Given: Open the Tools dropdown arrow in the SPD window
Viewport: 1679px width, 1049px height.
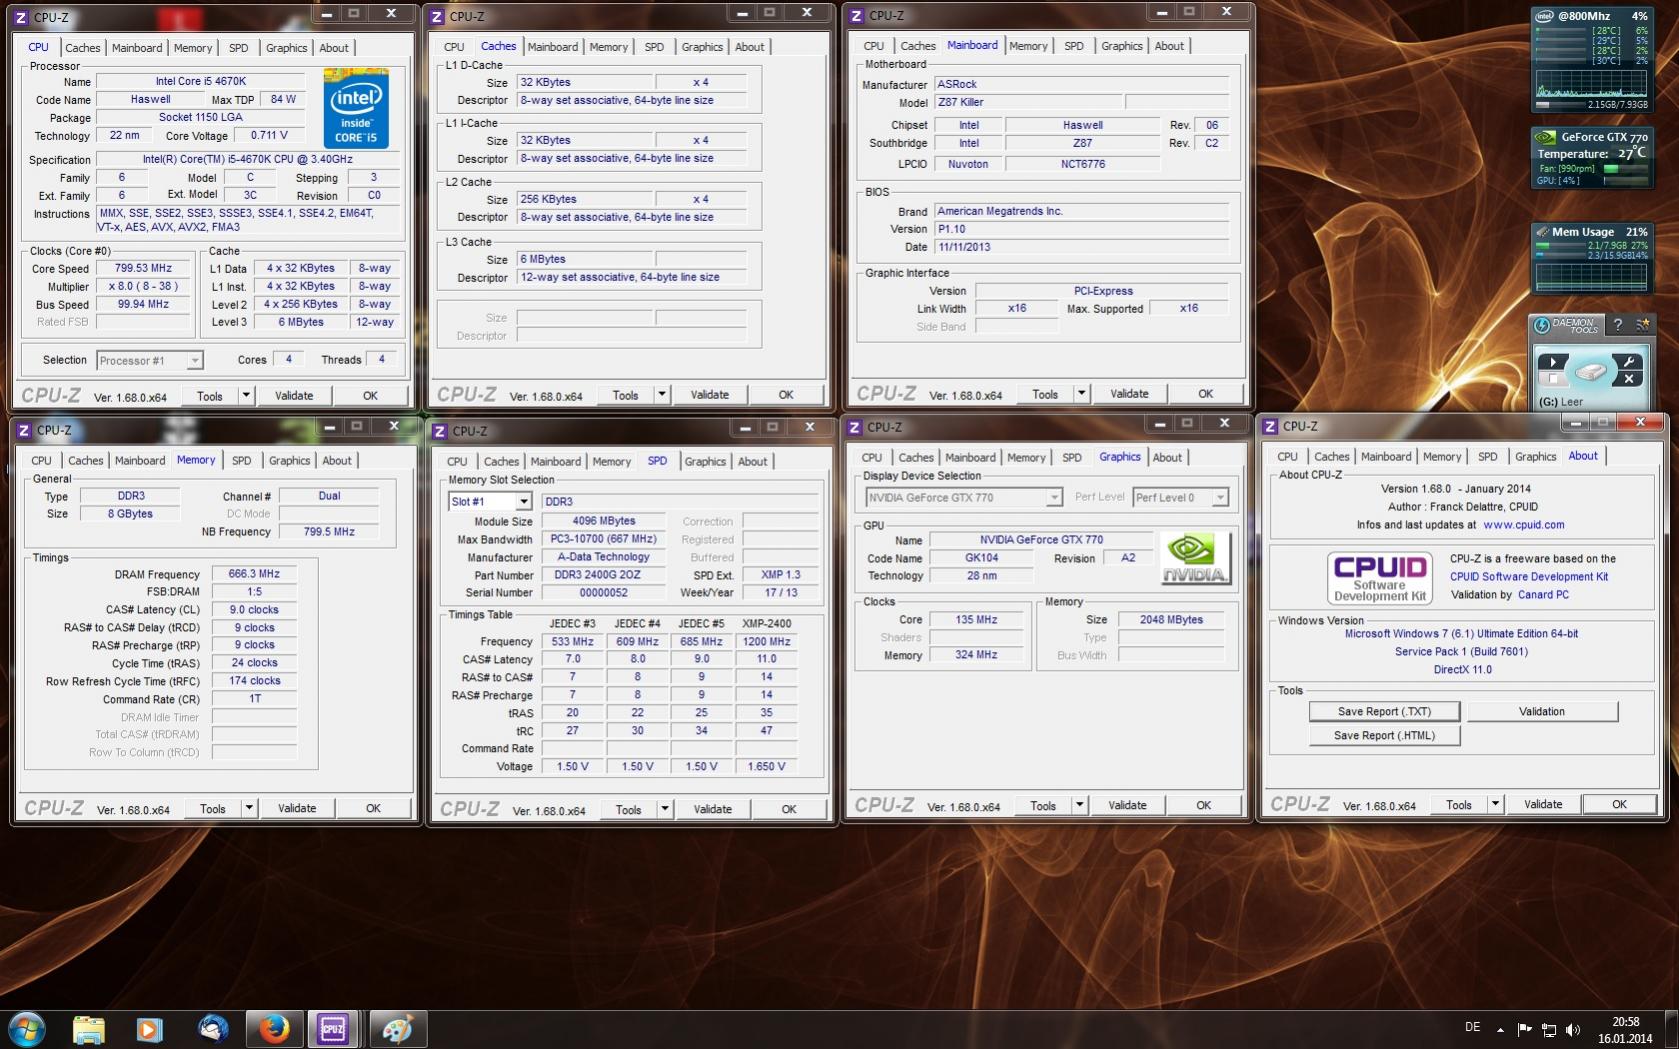Looking at the screenshot, I should click(665, 810).
